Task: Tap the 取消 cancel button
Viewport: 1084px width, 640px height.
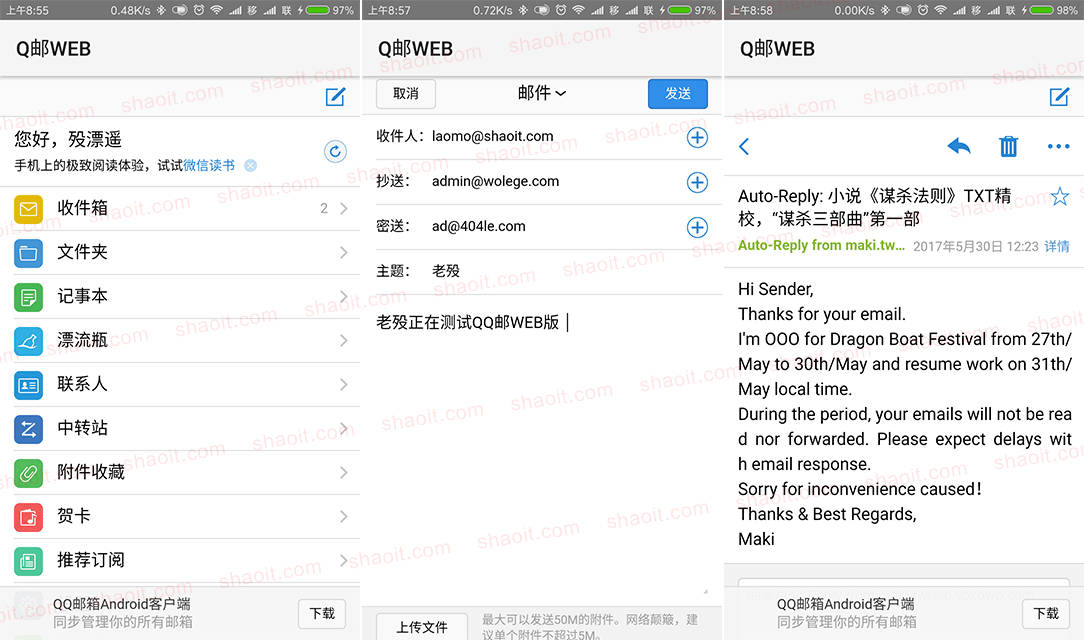Action: (x=406, y=93)
